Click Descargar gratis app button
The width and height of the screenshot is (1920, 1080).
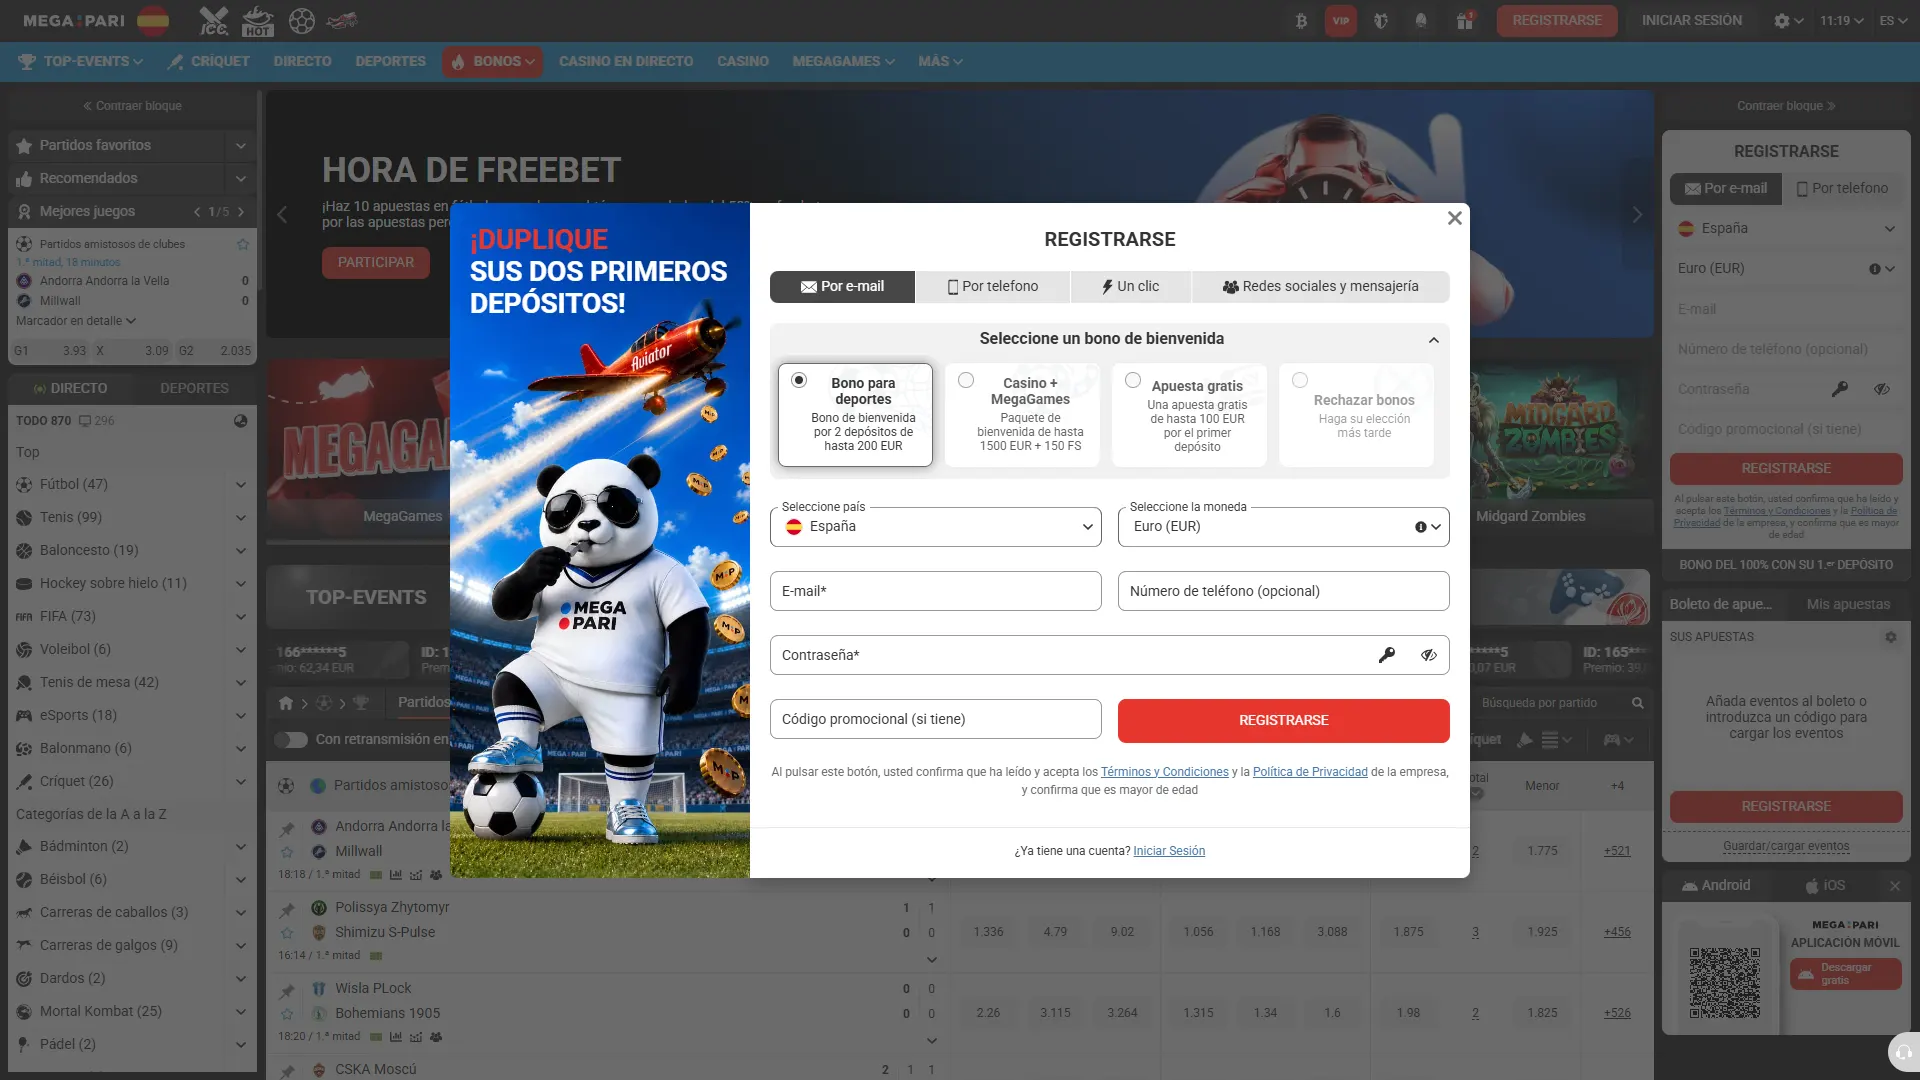[x=1845, y=975]
